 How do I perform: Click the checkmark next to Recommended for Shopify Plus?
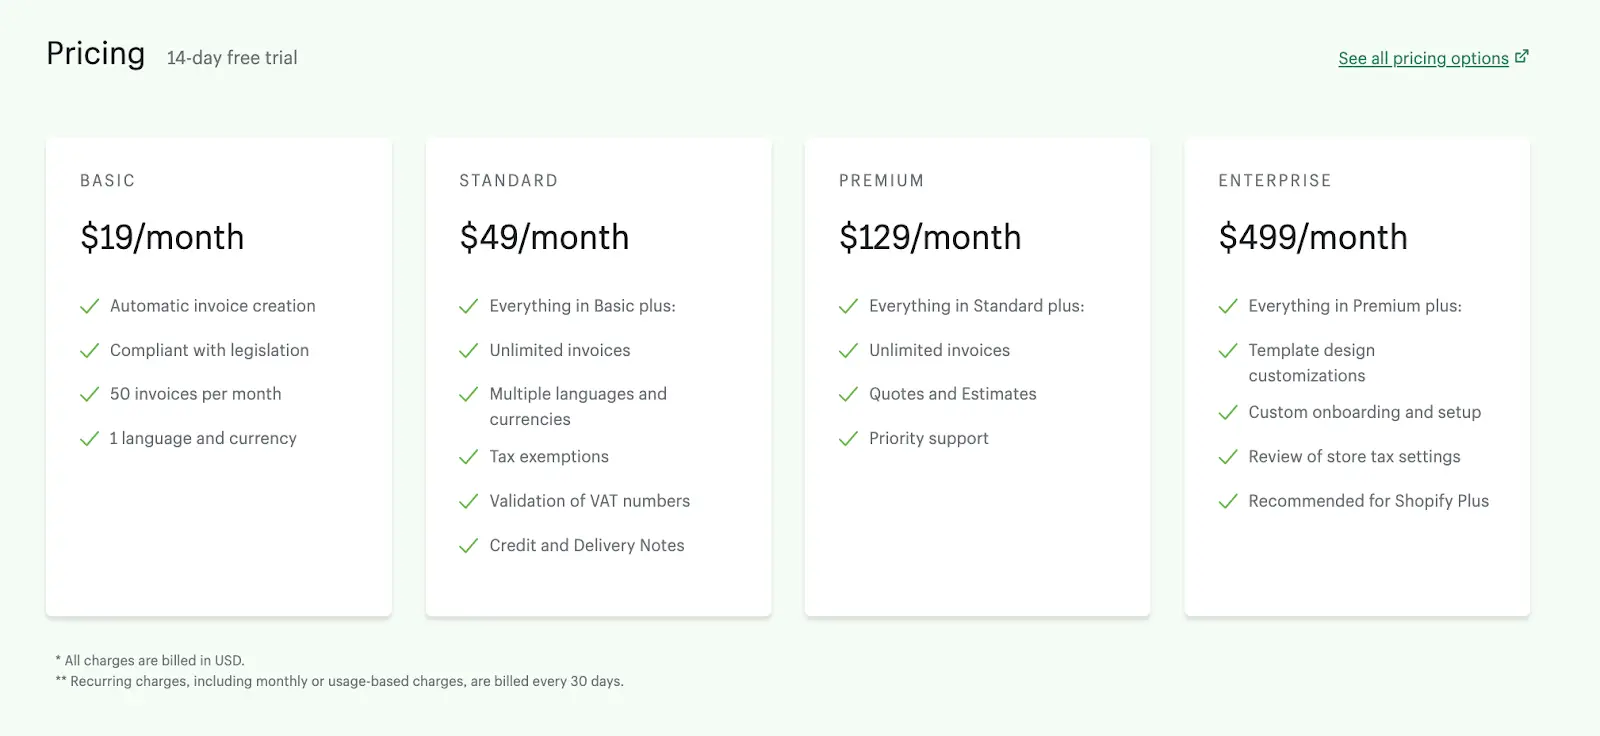[1227, 501]
